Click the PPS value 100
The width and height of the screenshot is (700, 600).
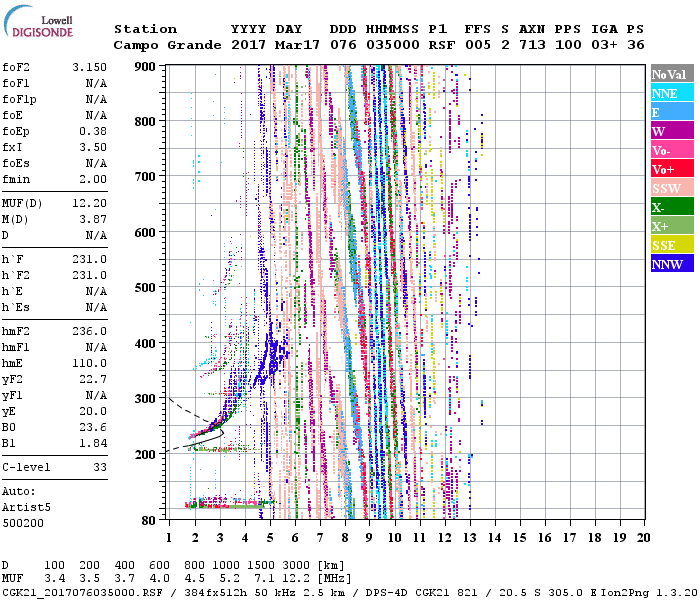click(568, 45)
